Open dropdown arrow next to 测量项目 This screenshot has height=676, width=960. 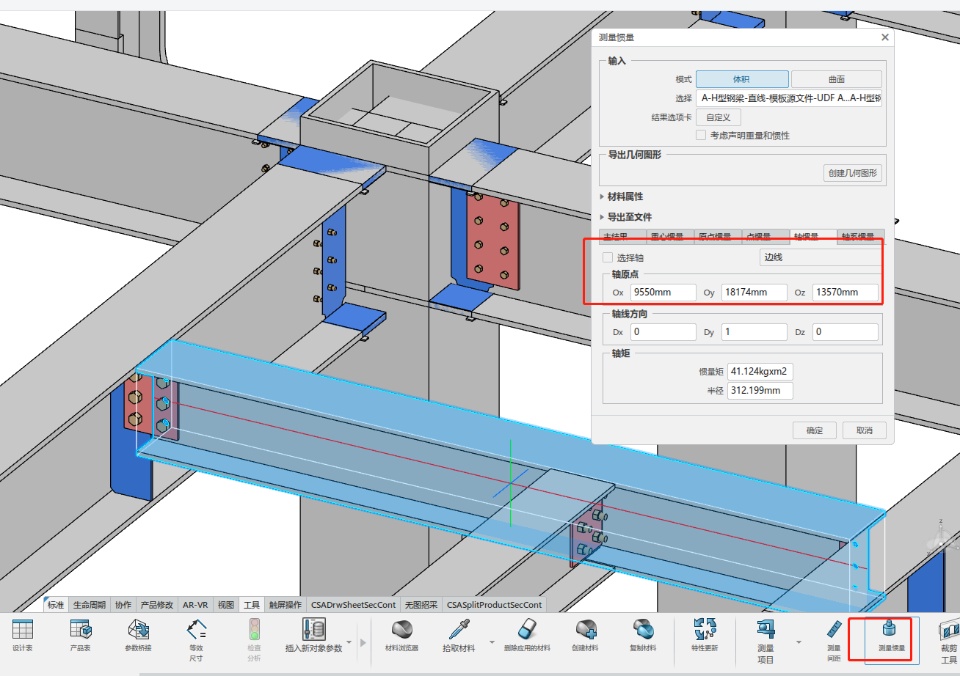tap(798, 642)
